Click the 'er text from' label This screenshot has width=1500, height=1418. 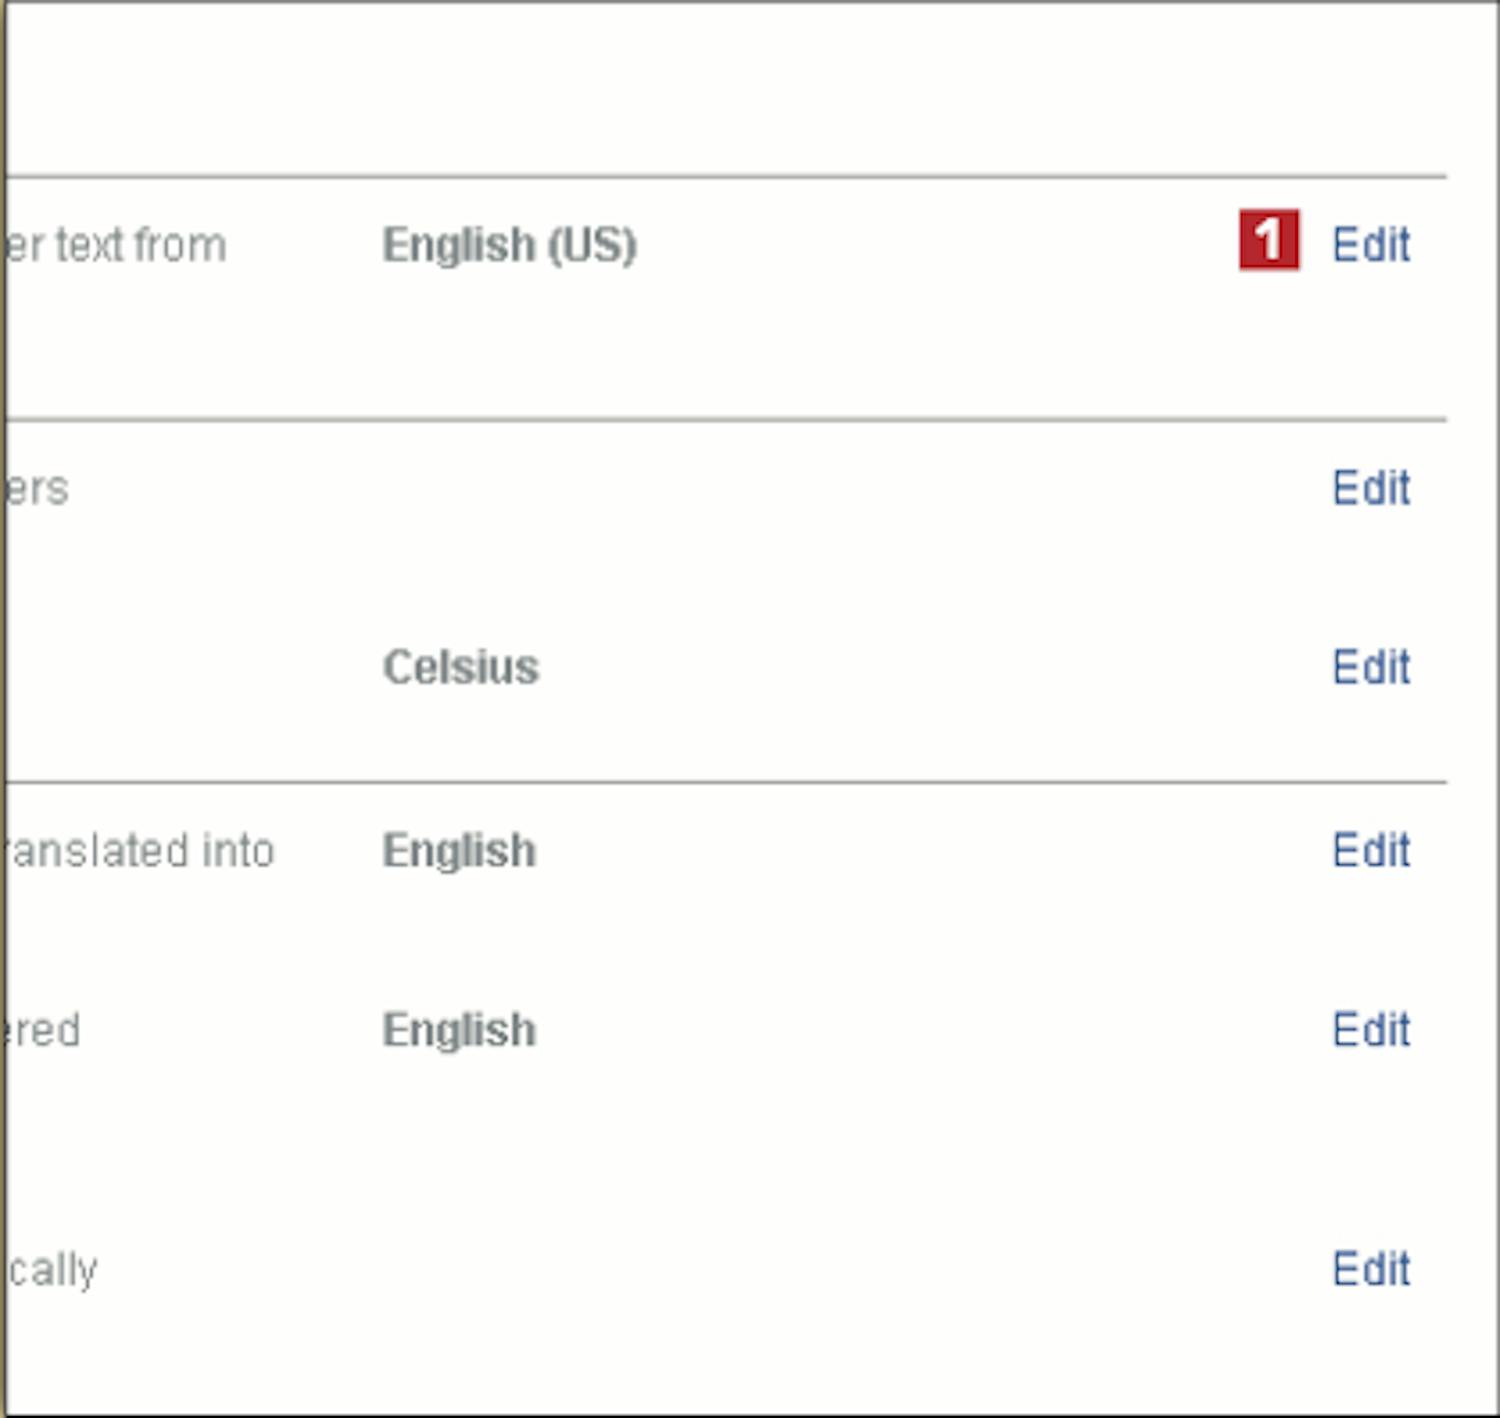click(x=116, y=245)
